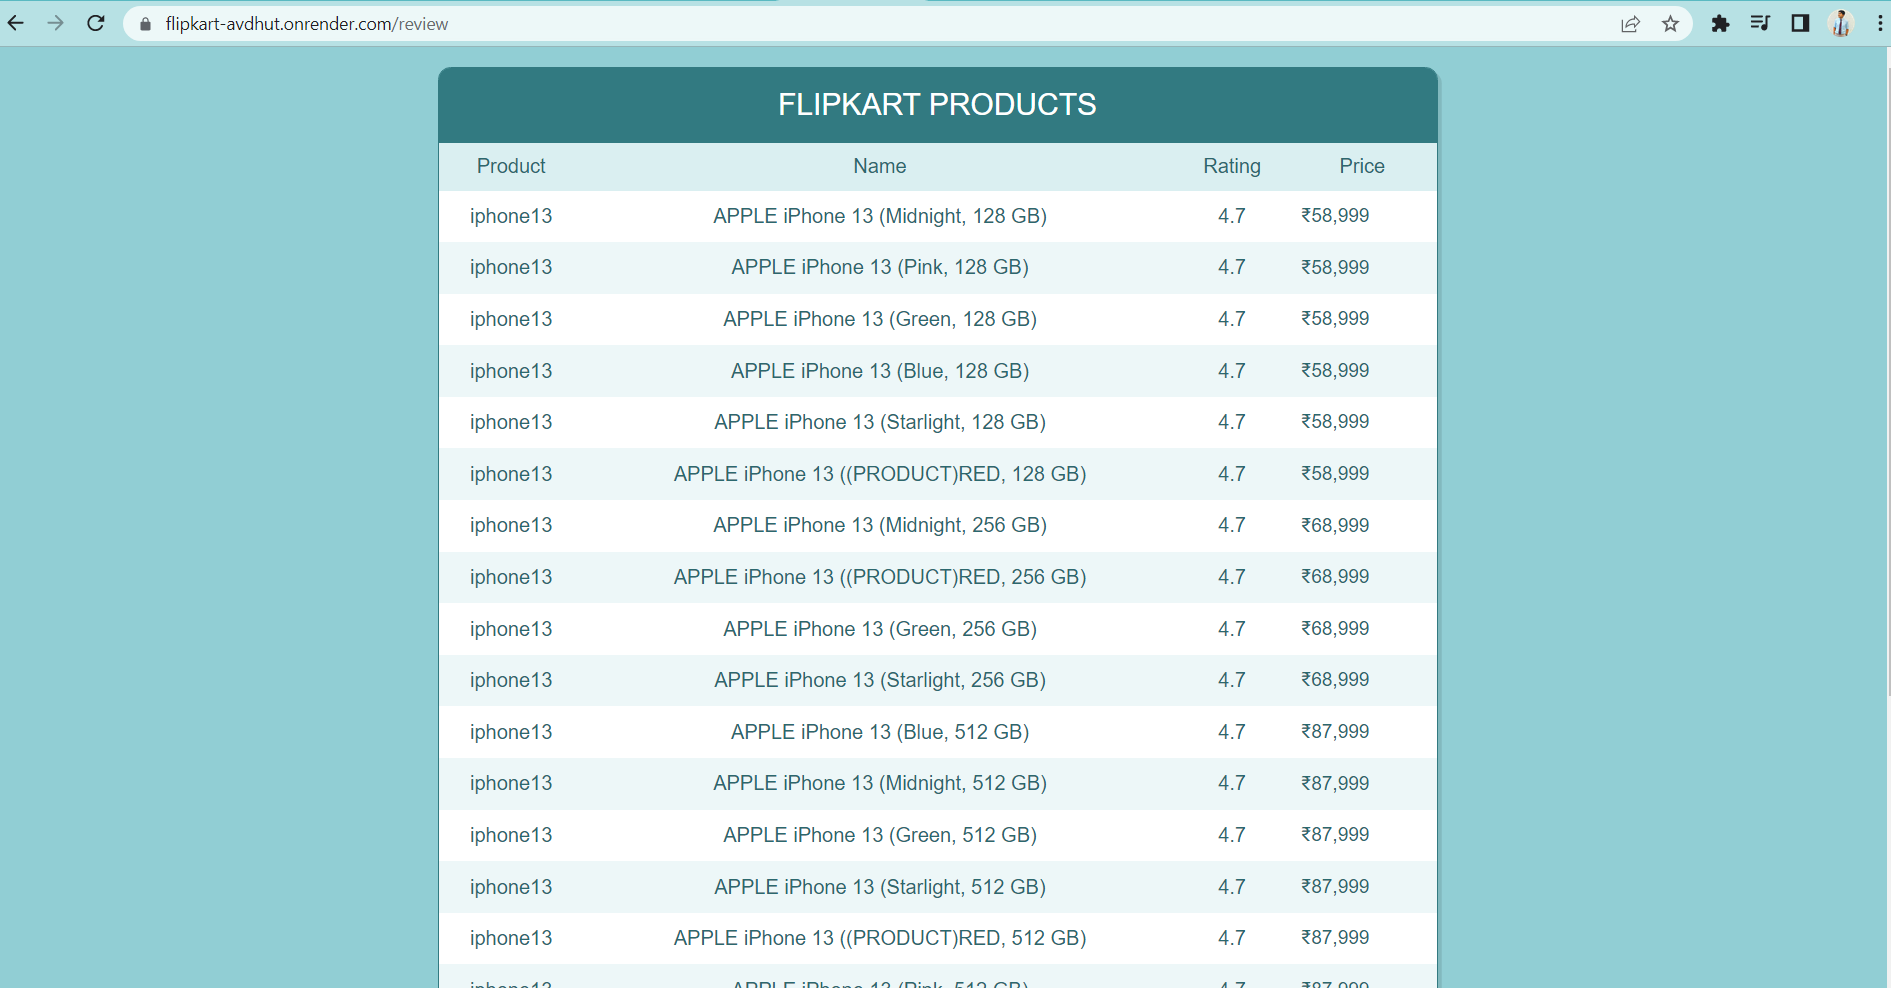The width and height of the screenshot is (1891, 988).
Task: Click the iphone13 label in the first row
Action: pos(511,216)
